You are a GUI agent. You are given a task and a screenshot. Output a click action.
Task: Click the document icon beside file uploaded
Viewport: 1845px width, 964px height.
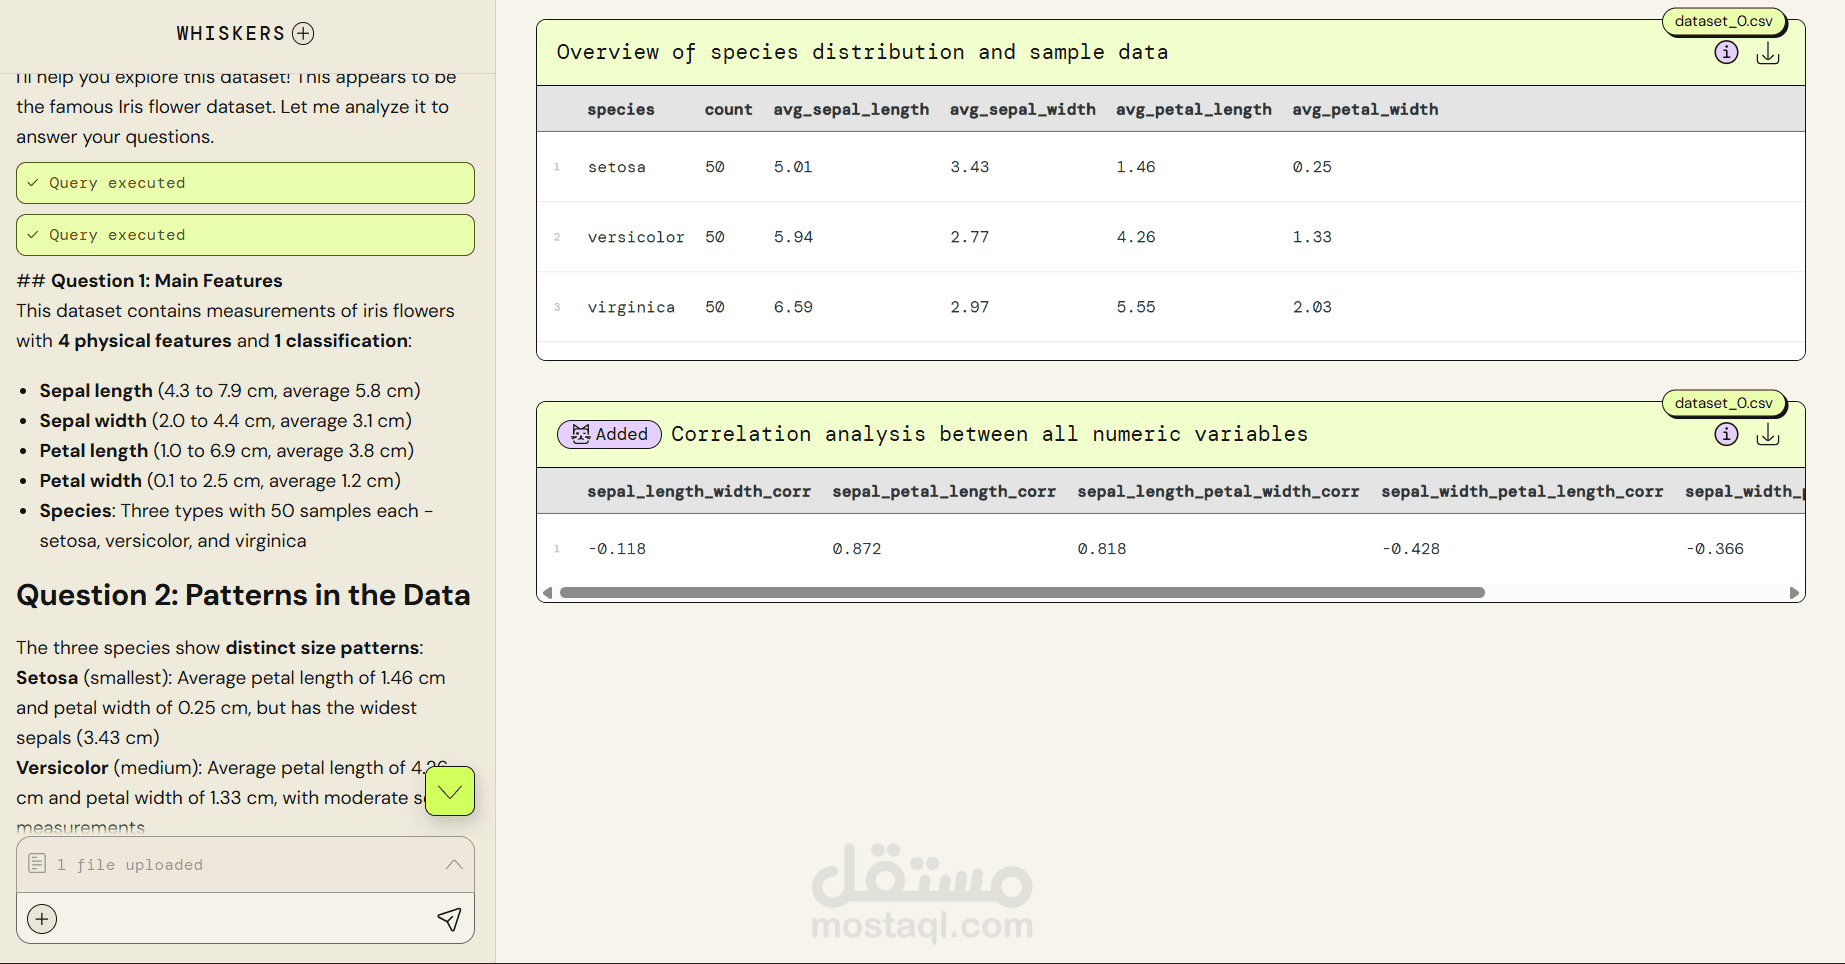[37, 863]
